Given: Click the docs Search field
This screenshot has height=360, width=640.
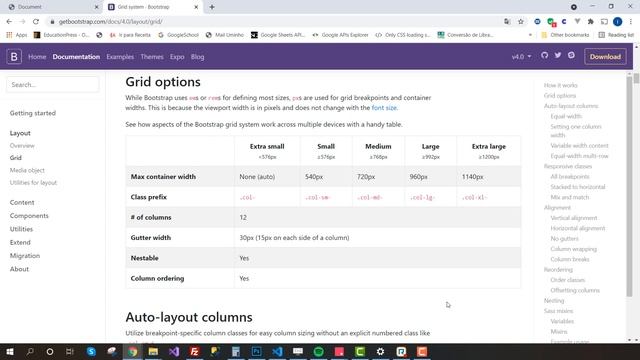Looking at the screenshot, I should click(x=53, y=84).
